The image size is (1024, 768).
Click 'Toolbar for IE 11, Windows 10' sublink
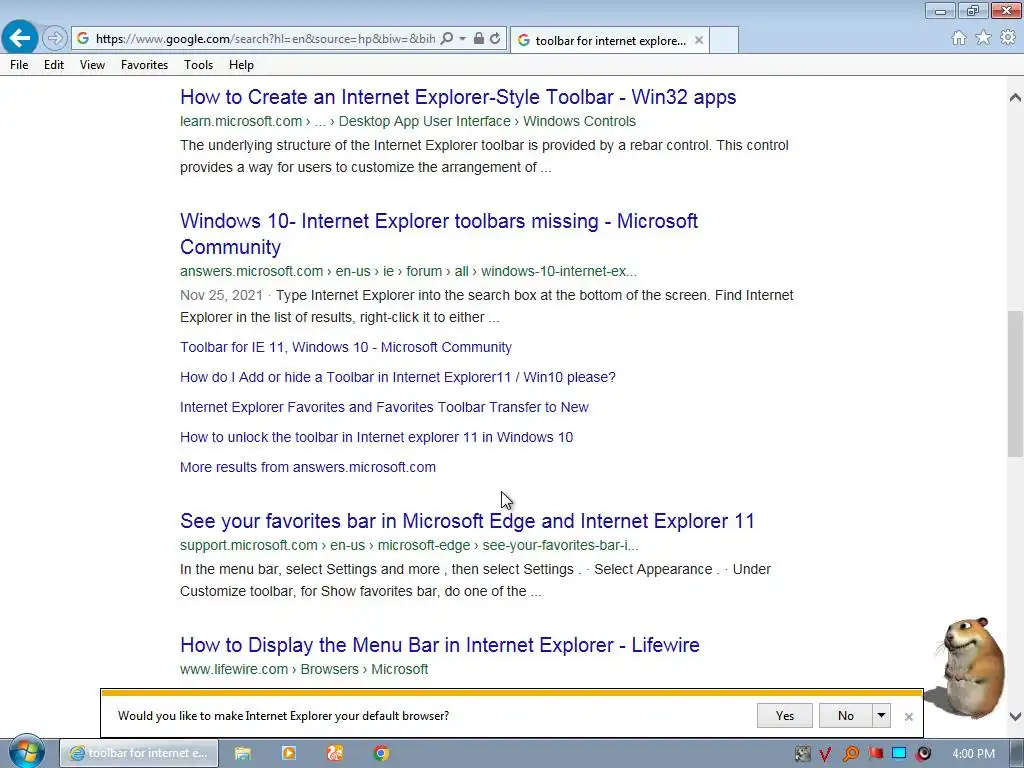pos(345,347)
